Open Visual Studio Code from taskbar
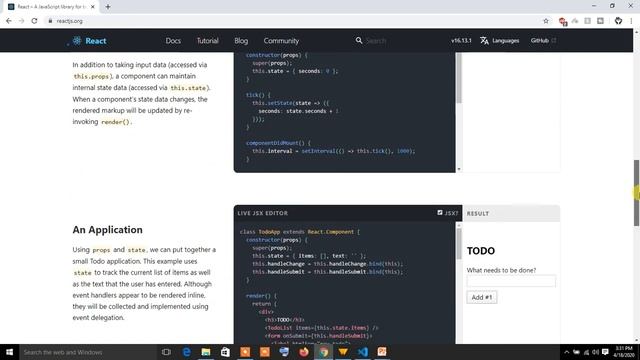The image size is (640, 360). [362, 352]
